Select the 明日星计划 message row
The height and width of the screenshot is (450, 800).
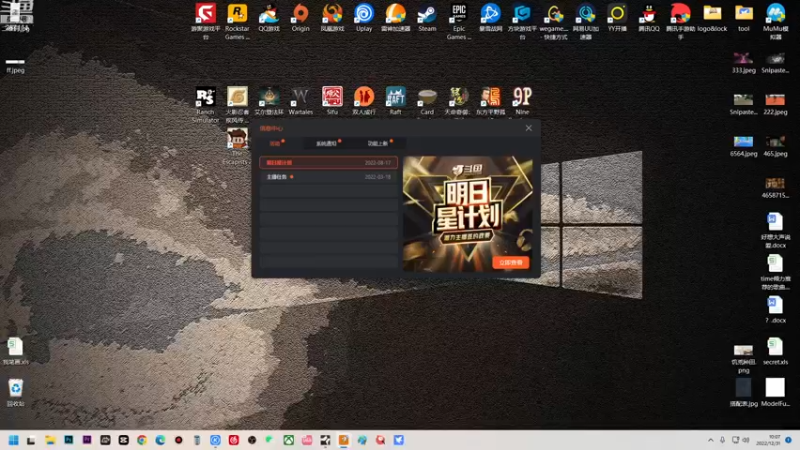click(328, 163)
